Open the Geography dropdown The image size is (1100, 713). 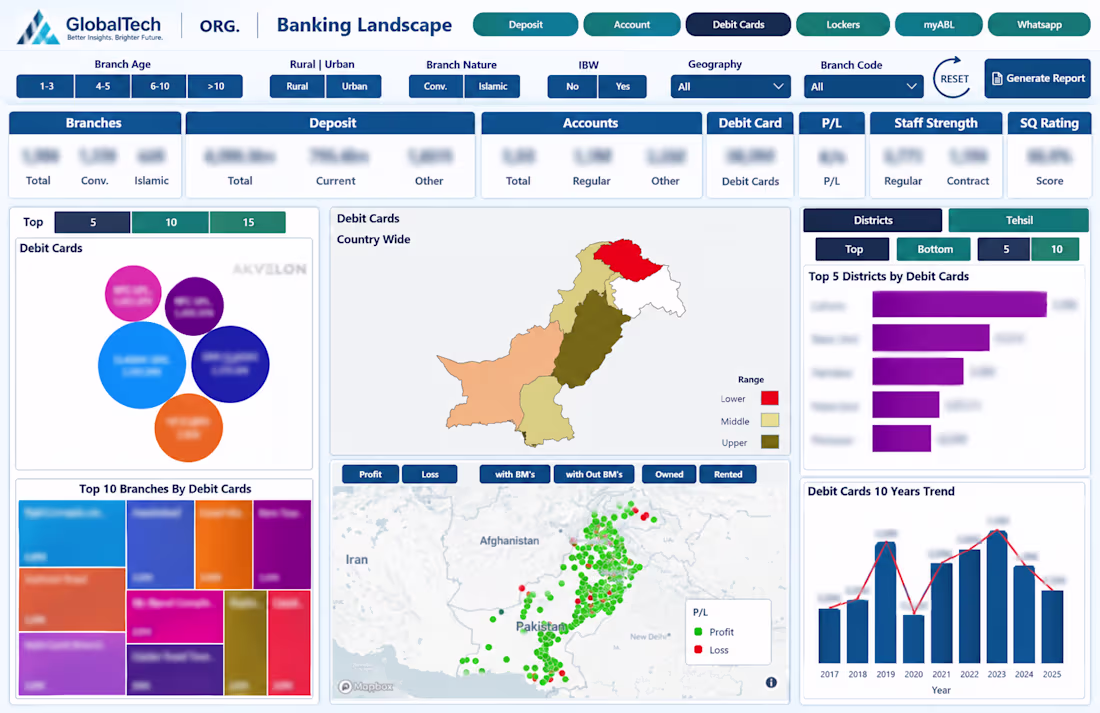[x=730, y=86]
